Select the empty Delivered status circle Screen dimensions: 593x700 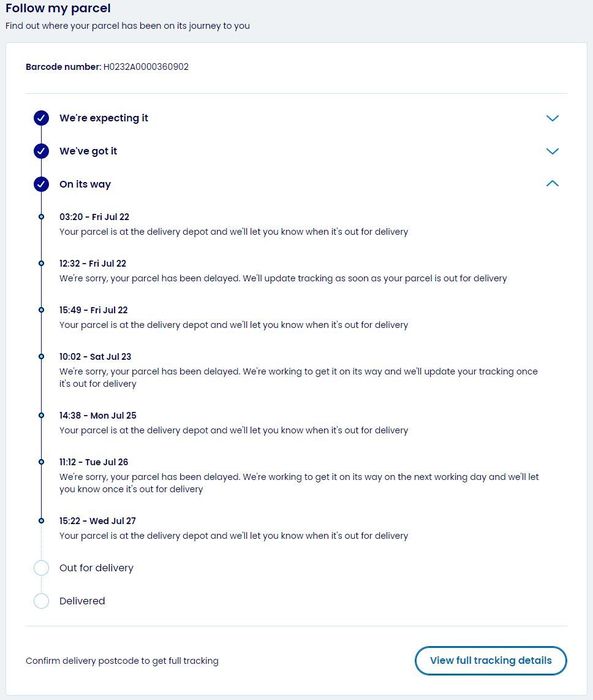point(41,601)
